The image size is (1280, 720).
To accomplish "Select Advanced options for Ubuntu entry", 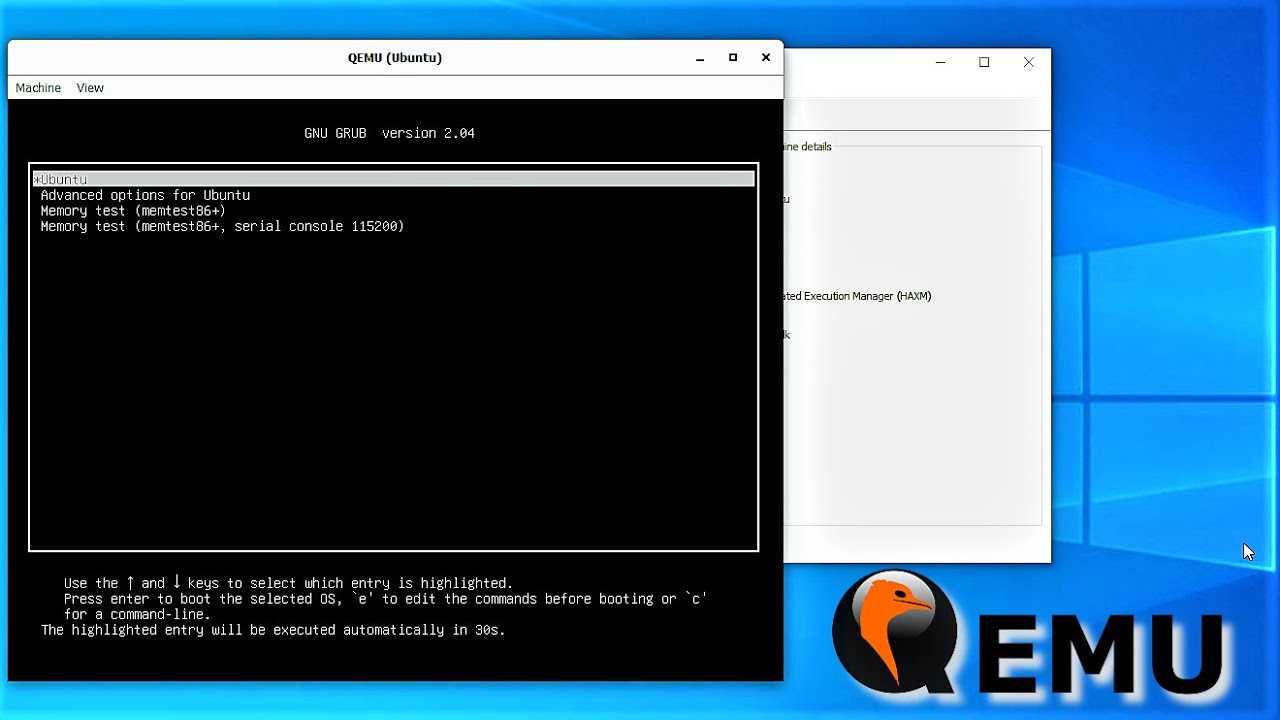I will coord(145,195).
